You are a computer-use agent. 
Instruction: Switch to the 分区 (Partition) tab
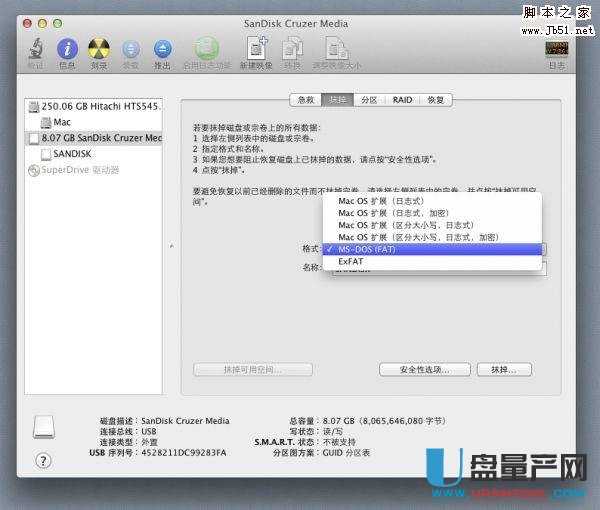click(369, 100)
